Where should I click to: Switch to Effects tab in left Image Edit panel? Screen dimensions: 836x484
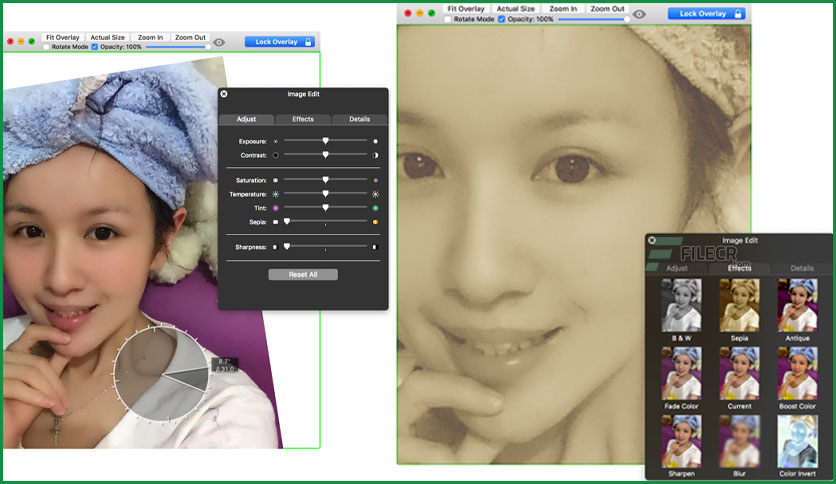tap(303, 119)
